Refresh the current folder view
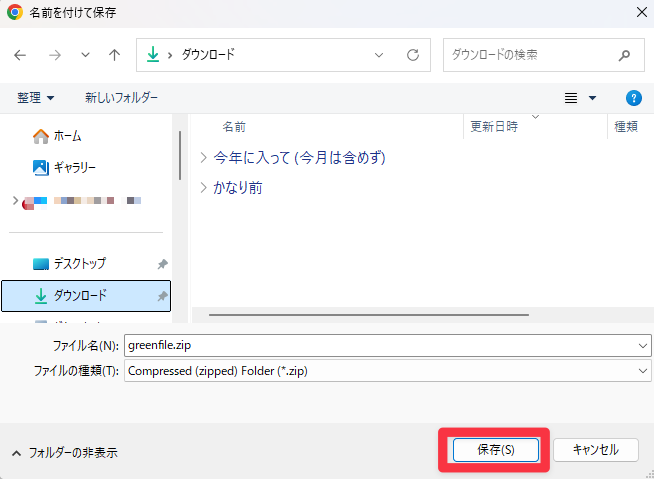 [x=412, y=55]
